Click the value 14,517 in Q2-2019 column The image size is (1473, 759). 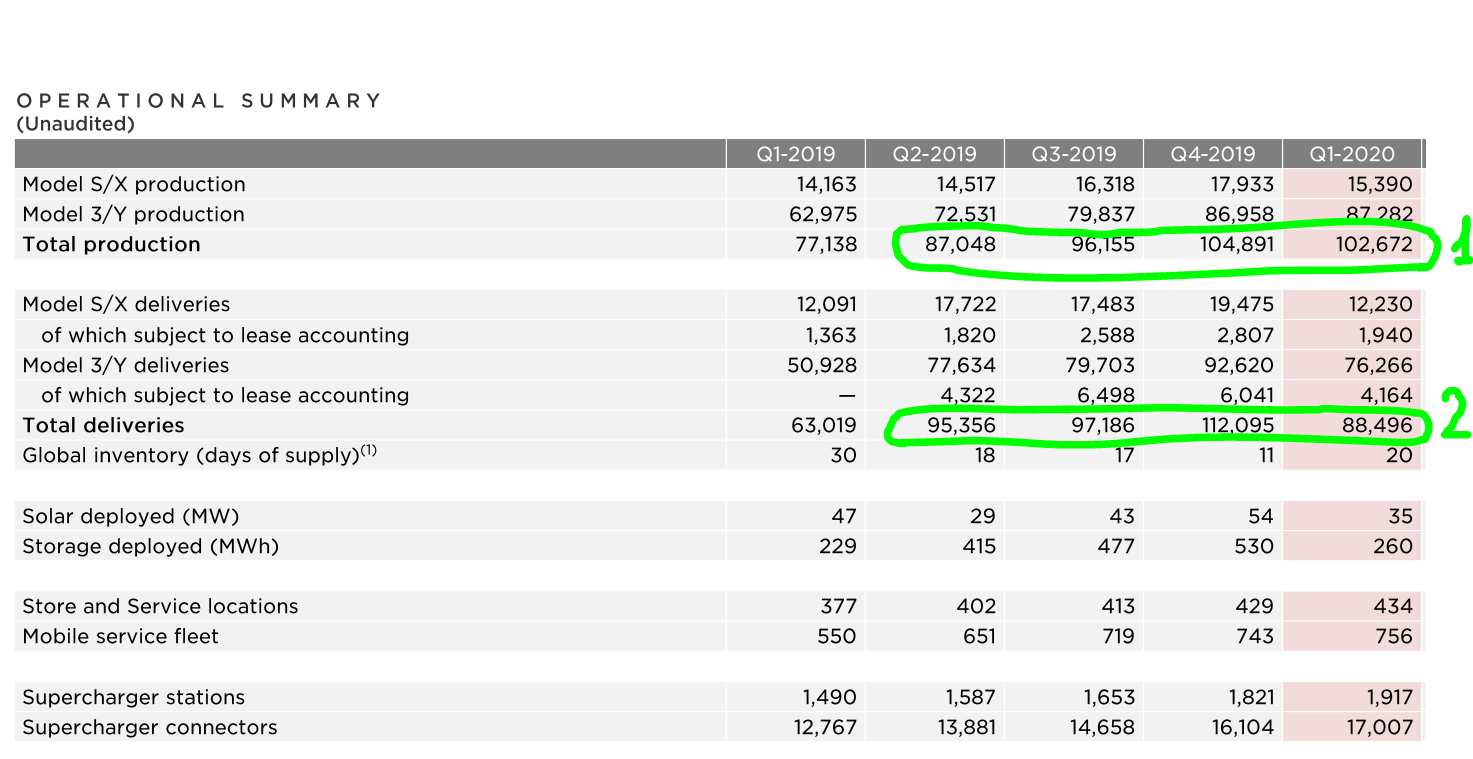(x=965, y=184)
